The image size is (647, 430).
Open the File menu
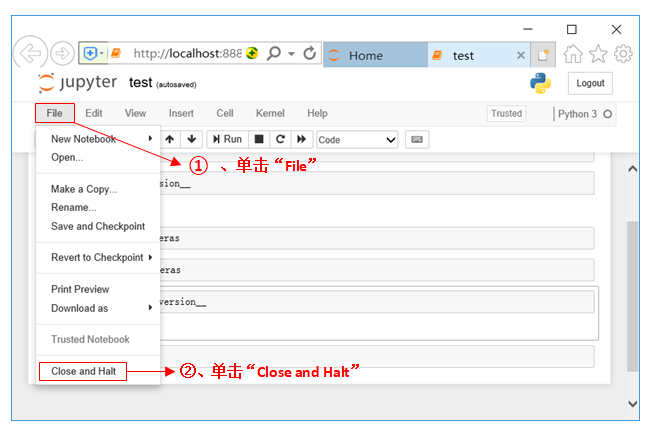(54, 113)
